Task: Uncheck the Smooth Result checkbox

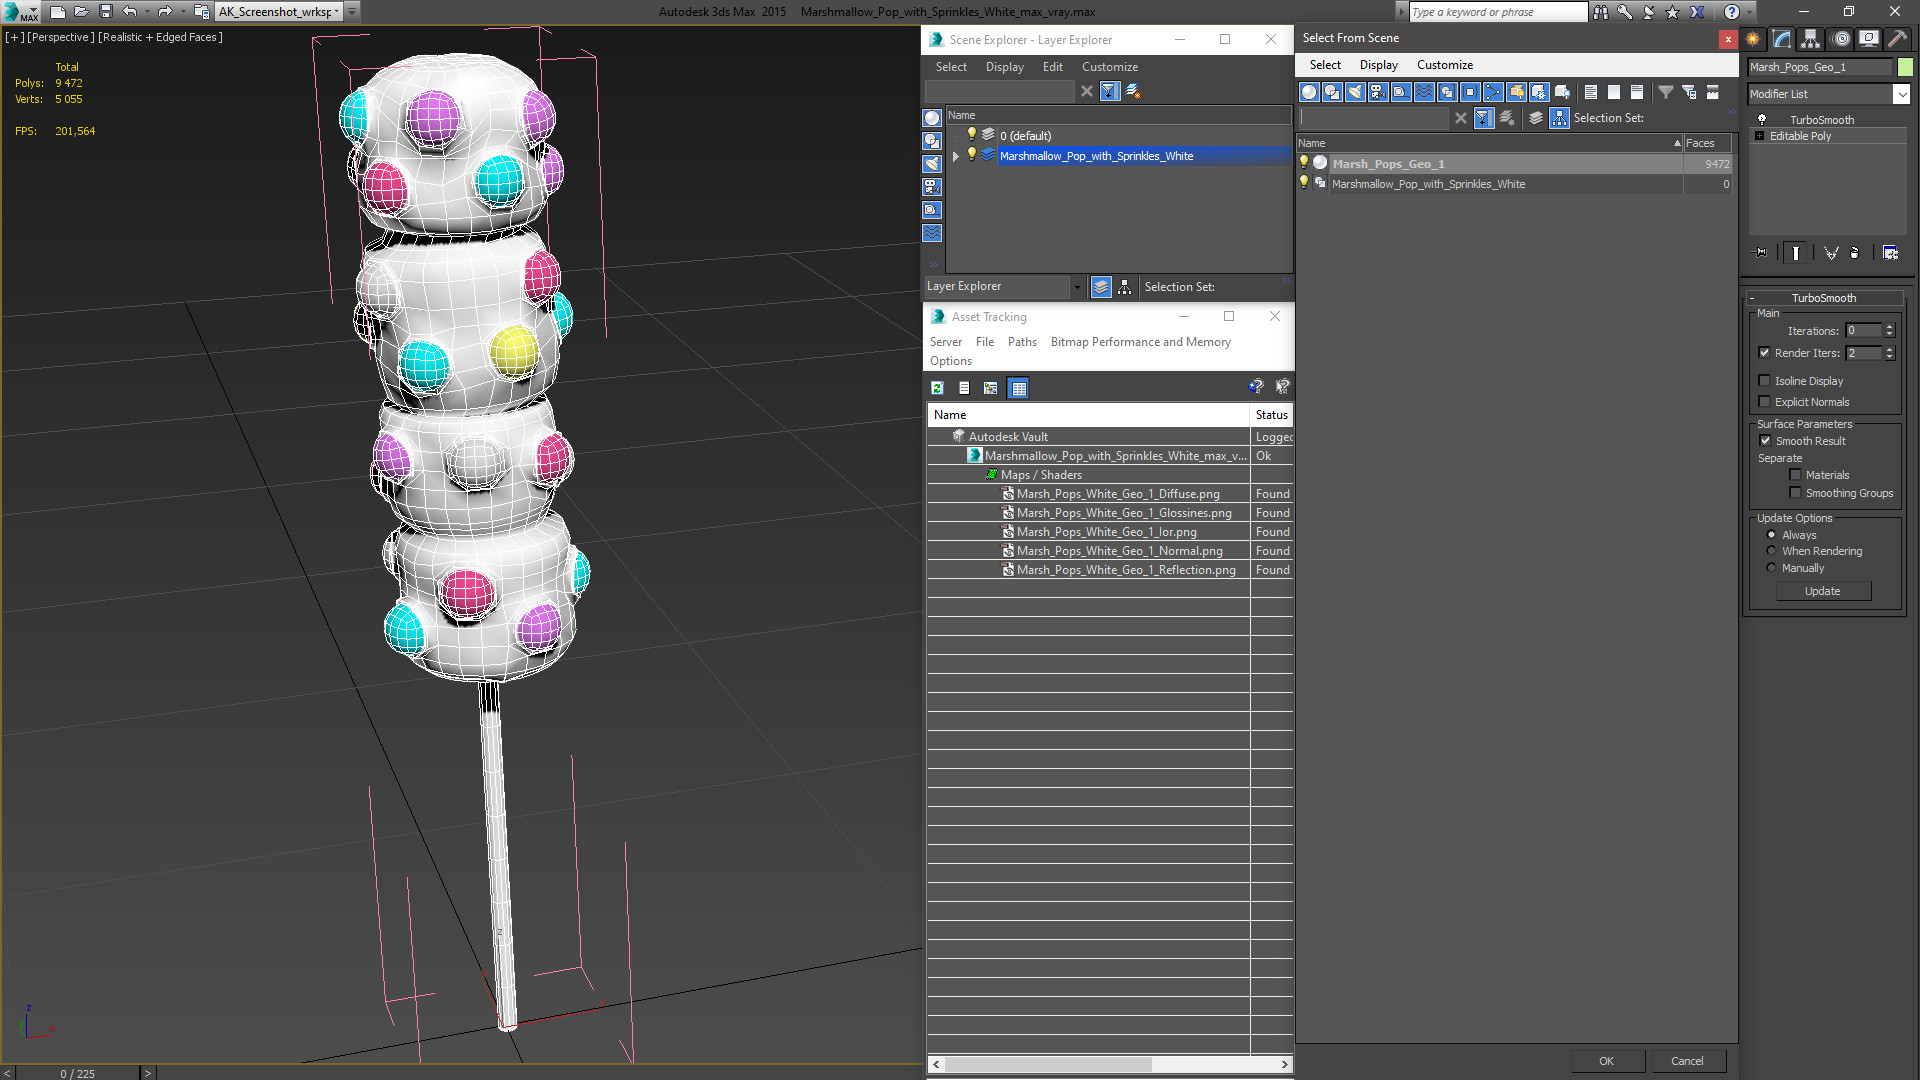Action: point(1765,441)
